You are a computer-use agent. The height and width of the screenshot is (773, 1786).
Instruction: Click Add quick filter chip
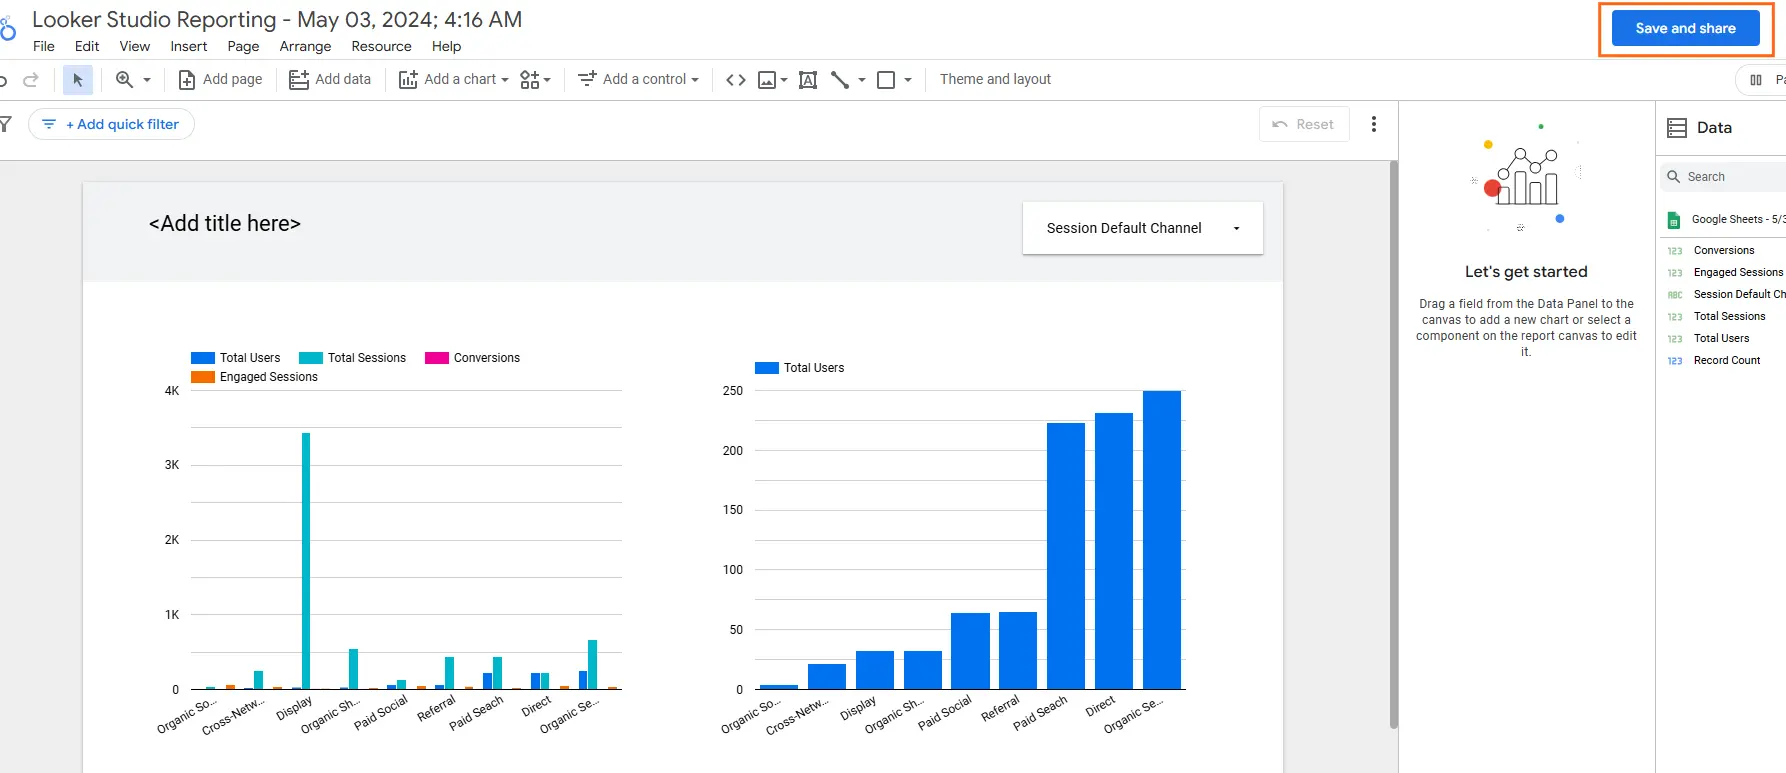pos(111,124)
